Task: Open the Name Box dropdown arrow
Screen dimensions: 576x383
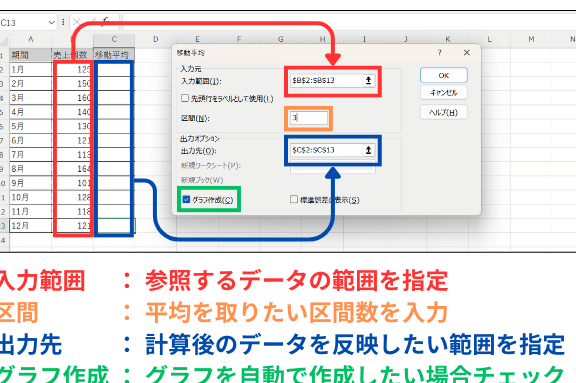Action: point(51,22)
